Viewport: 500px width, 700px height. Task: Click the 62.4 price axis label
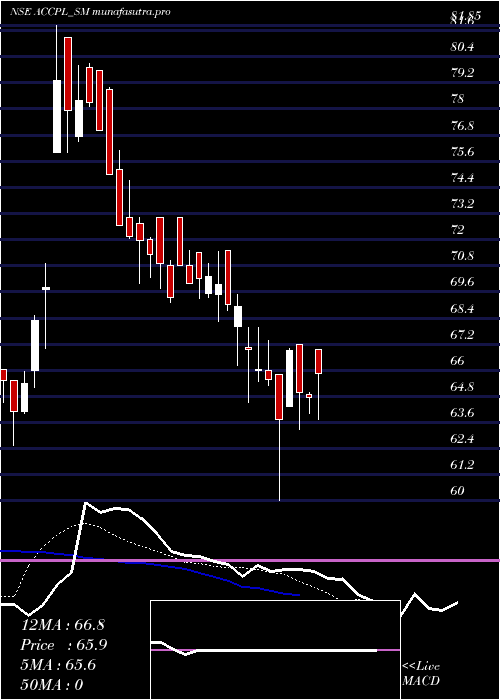[x=464, y=439]
